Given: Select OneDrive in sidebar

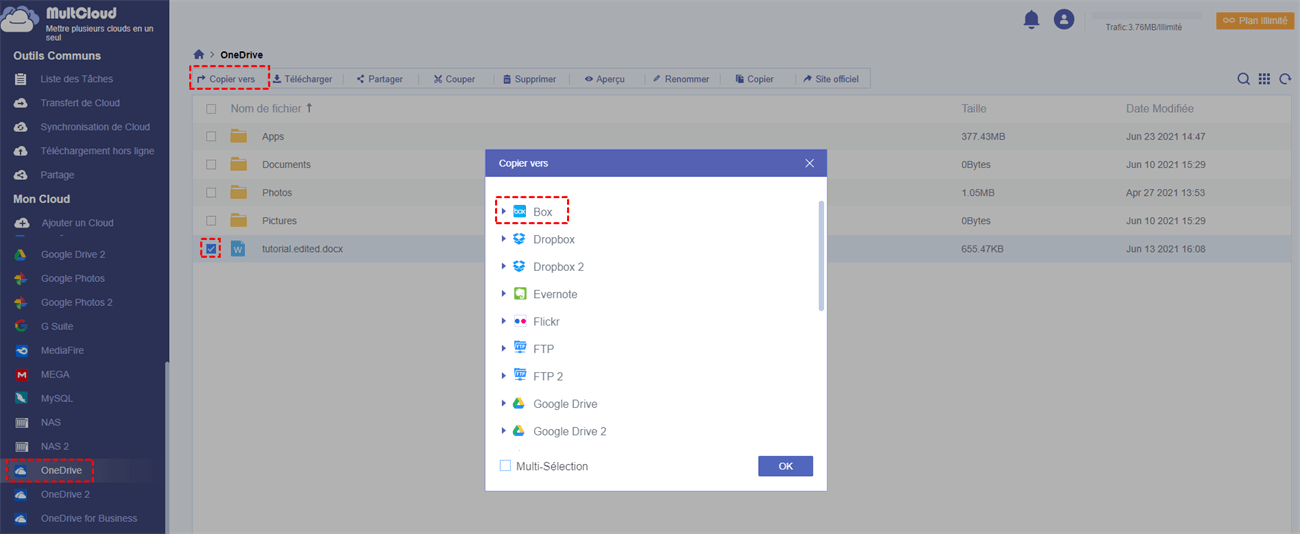Looking at the screenshot, I should (x=61, y=471).
